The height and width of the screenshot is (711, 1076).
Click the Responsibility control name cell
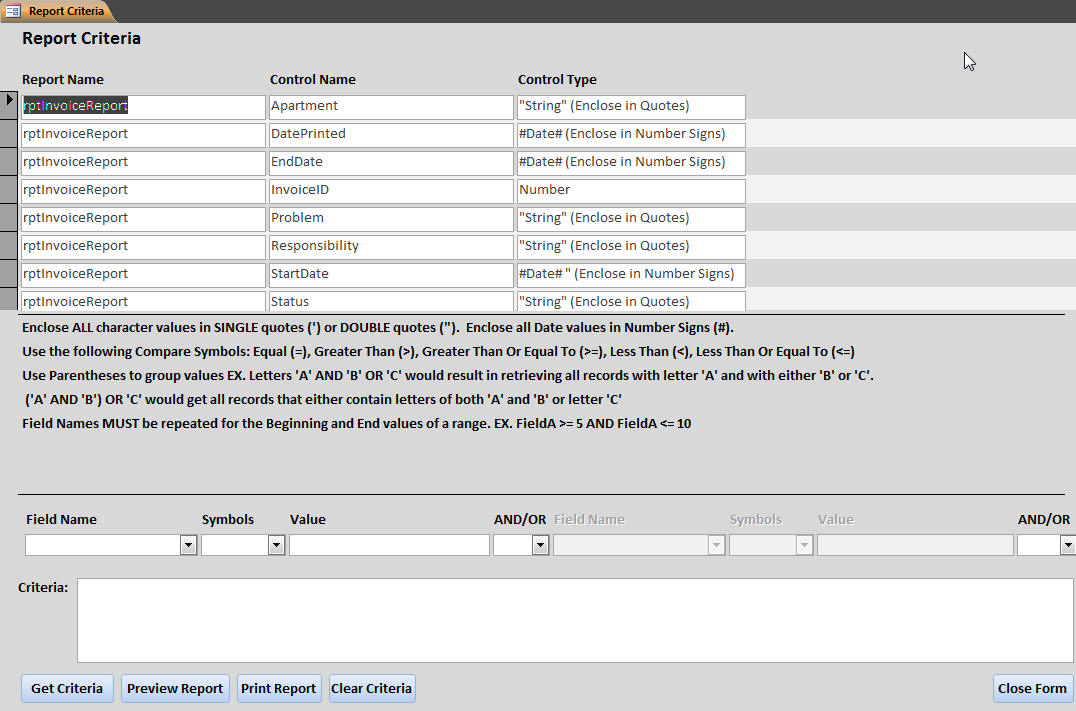click(x=391, y=247)
